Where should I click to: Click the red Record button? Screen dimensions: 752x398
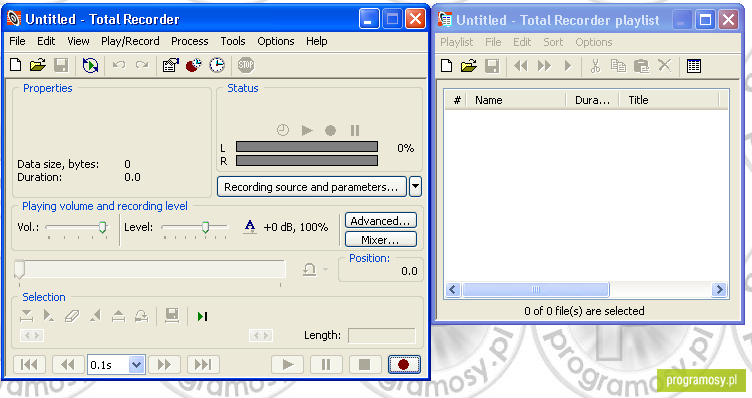point(404,365)
